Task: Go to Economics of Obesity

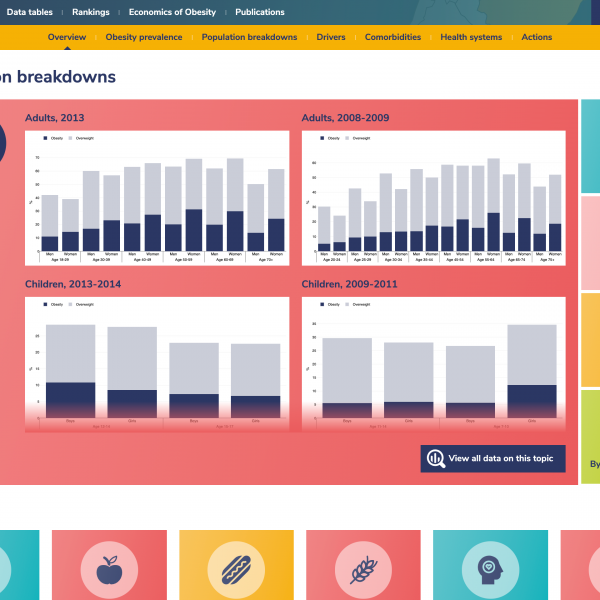Action: click(x=172, y=12)
